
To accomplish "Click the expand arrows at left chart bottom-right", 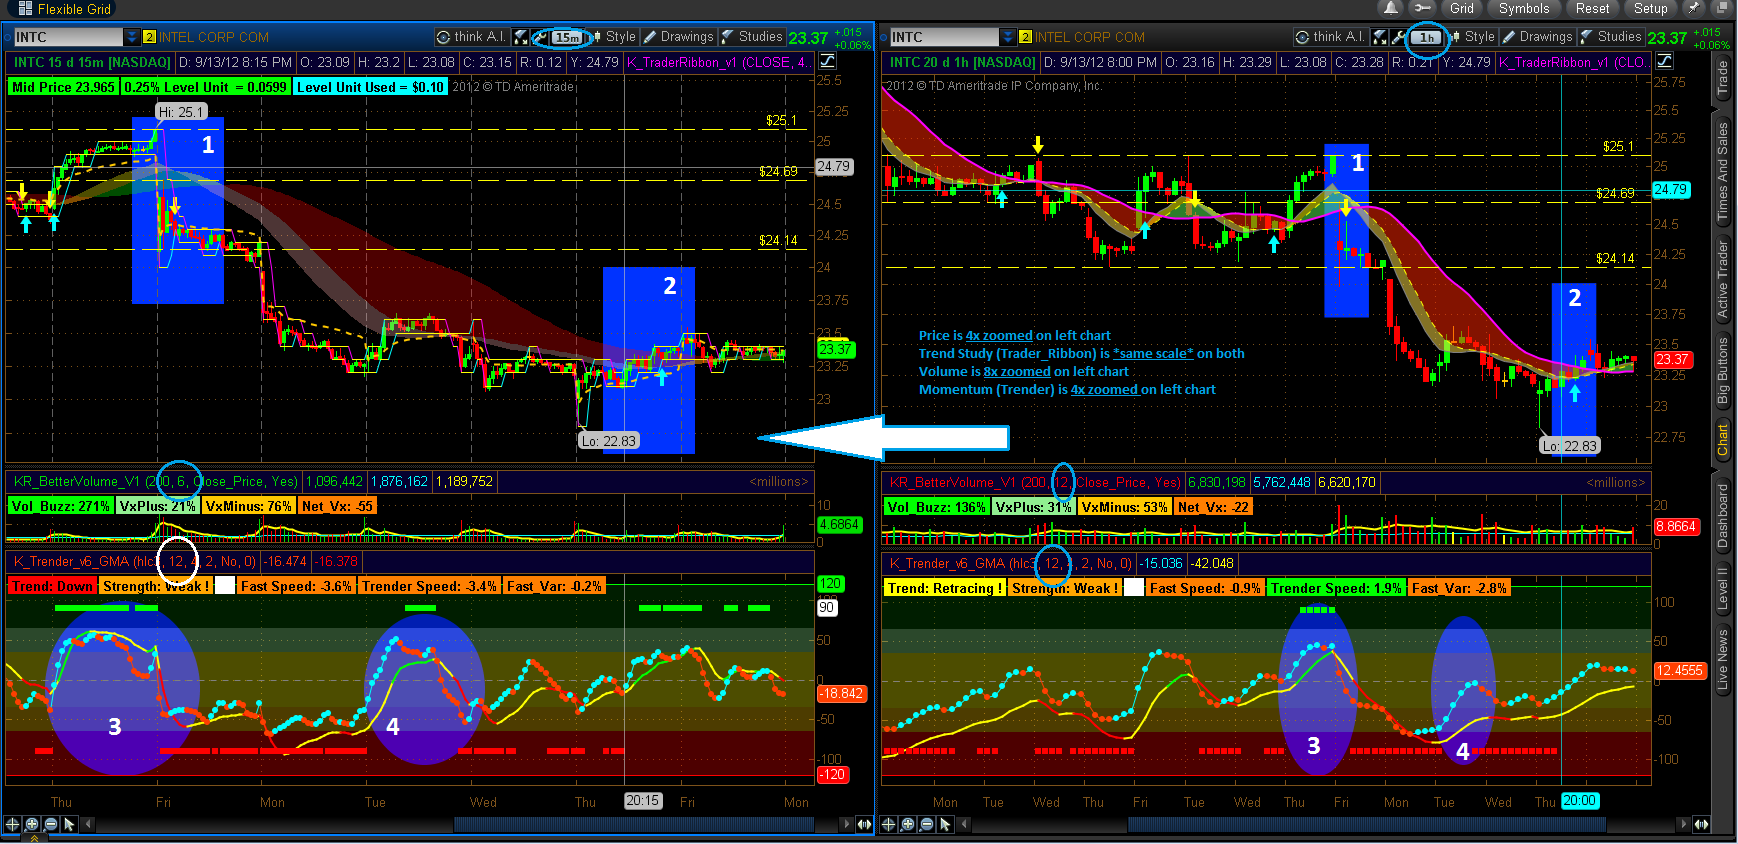I will point(865,824).
